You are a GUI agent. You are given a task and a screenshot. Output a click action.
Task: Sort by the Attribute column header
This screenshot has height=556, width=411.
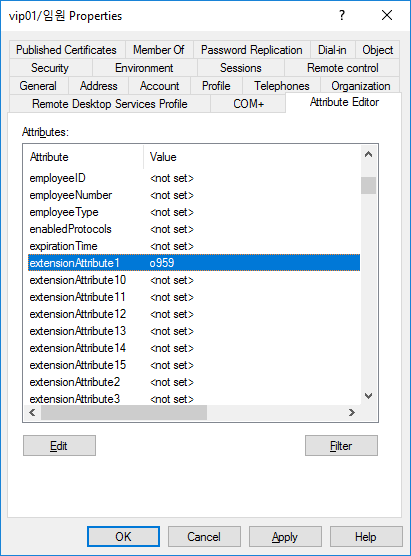84,157
